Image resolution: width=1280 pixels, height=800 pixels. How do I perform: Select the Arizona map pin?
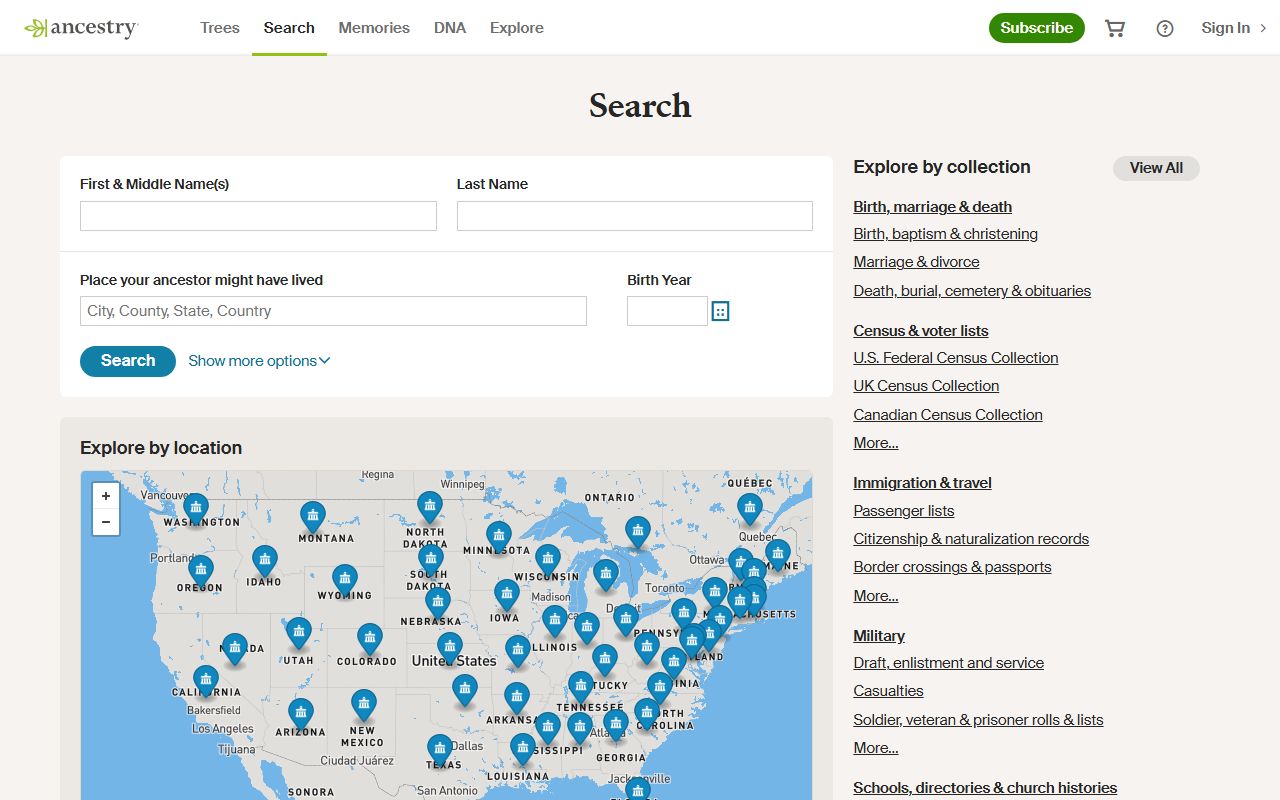301,715
